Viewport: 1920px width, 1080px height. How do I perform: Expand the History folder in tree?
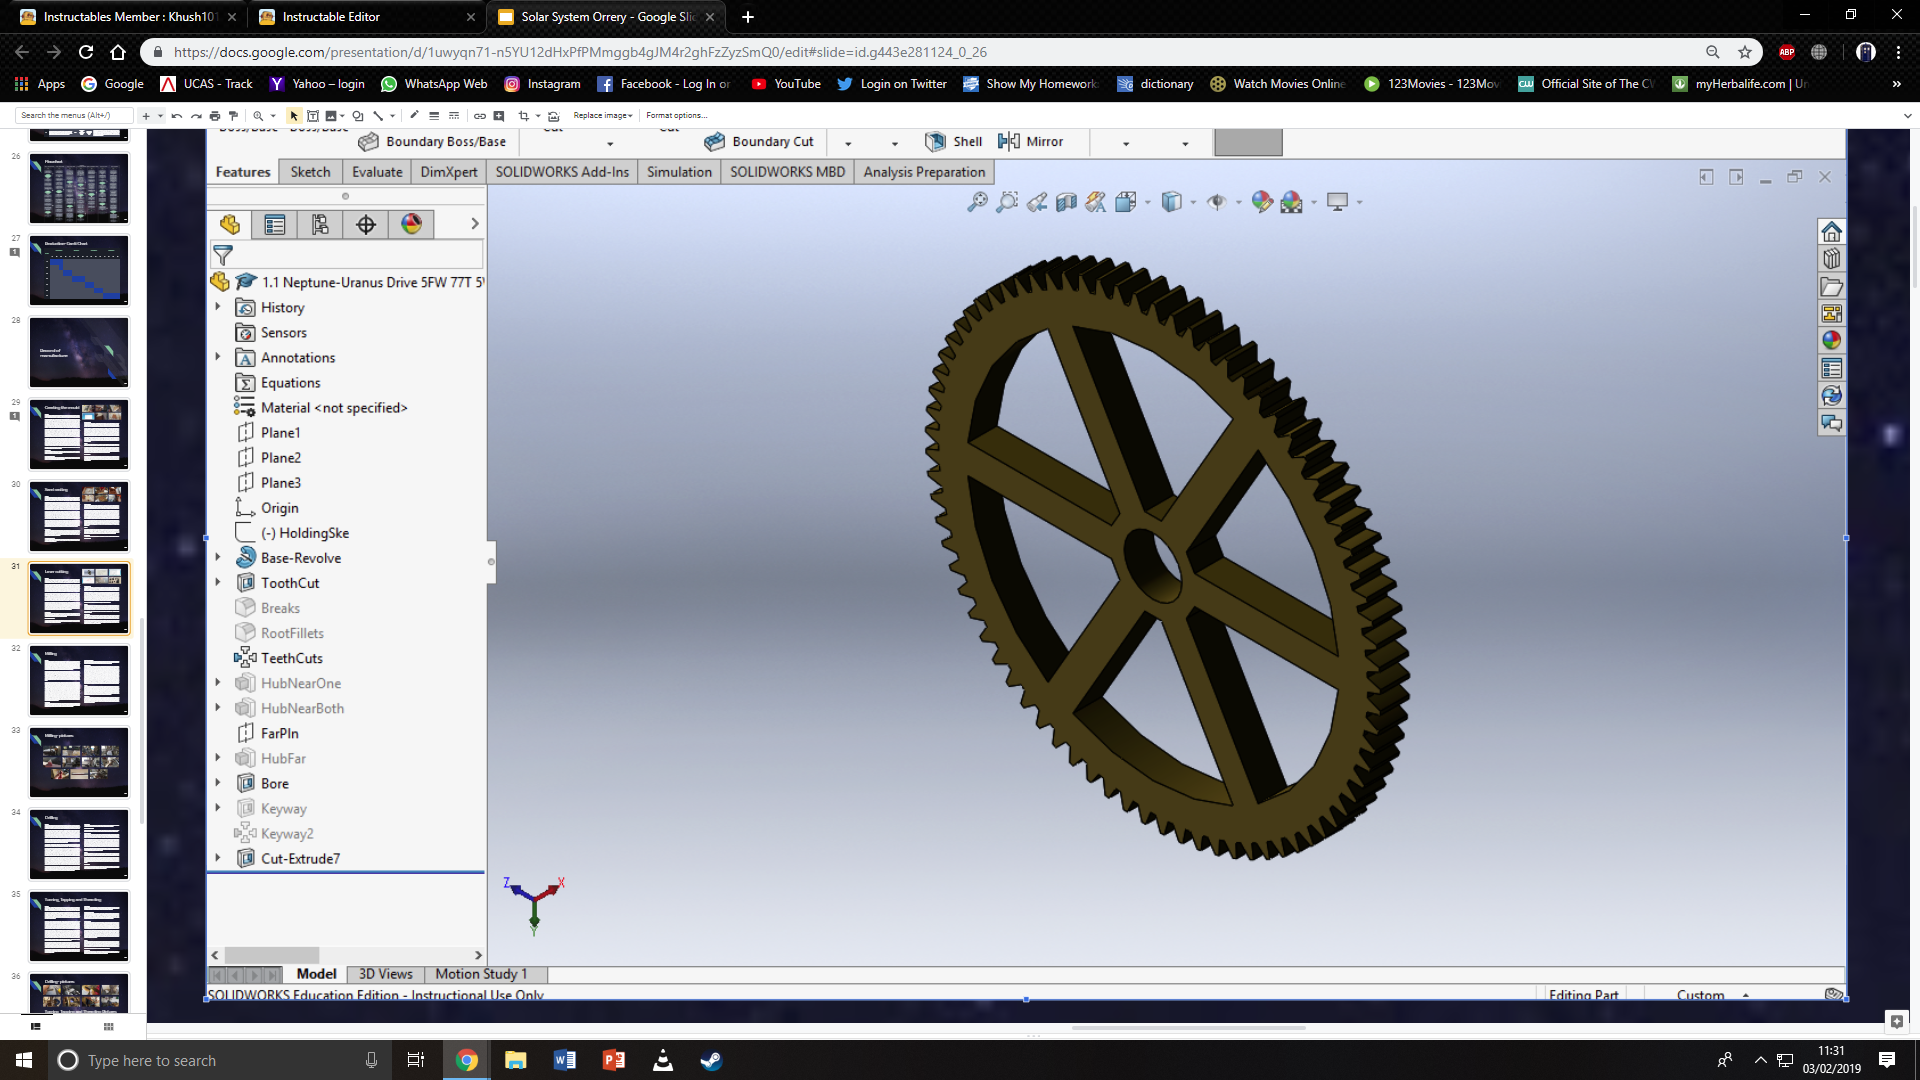[218, 307]
